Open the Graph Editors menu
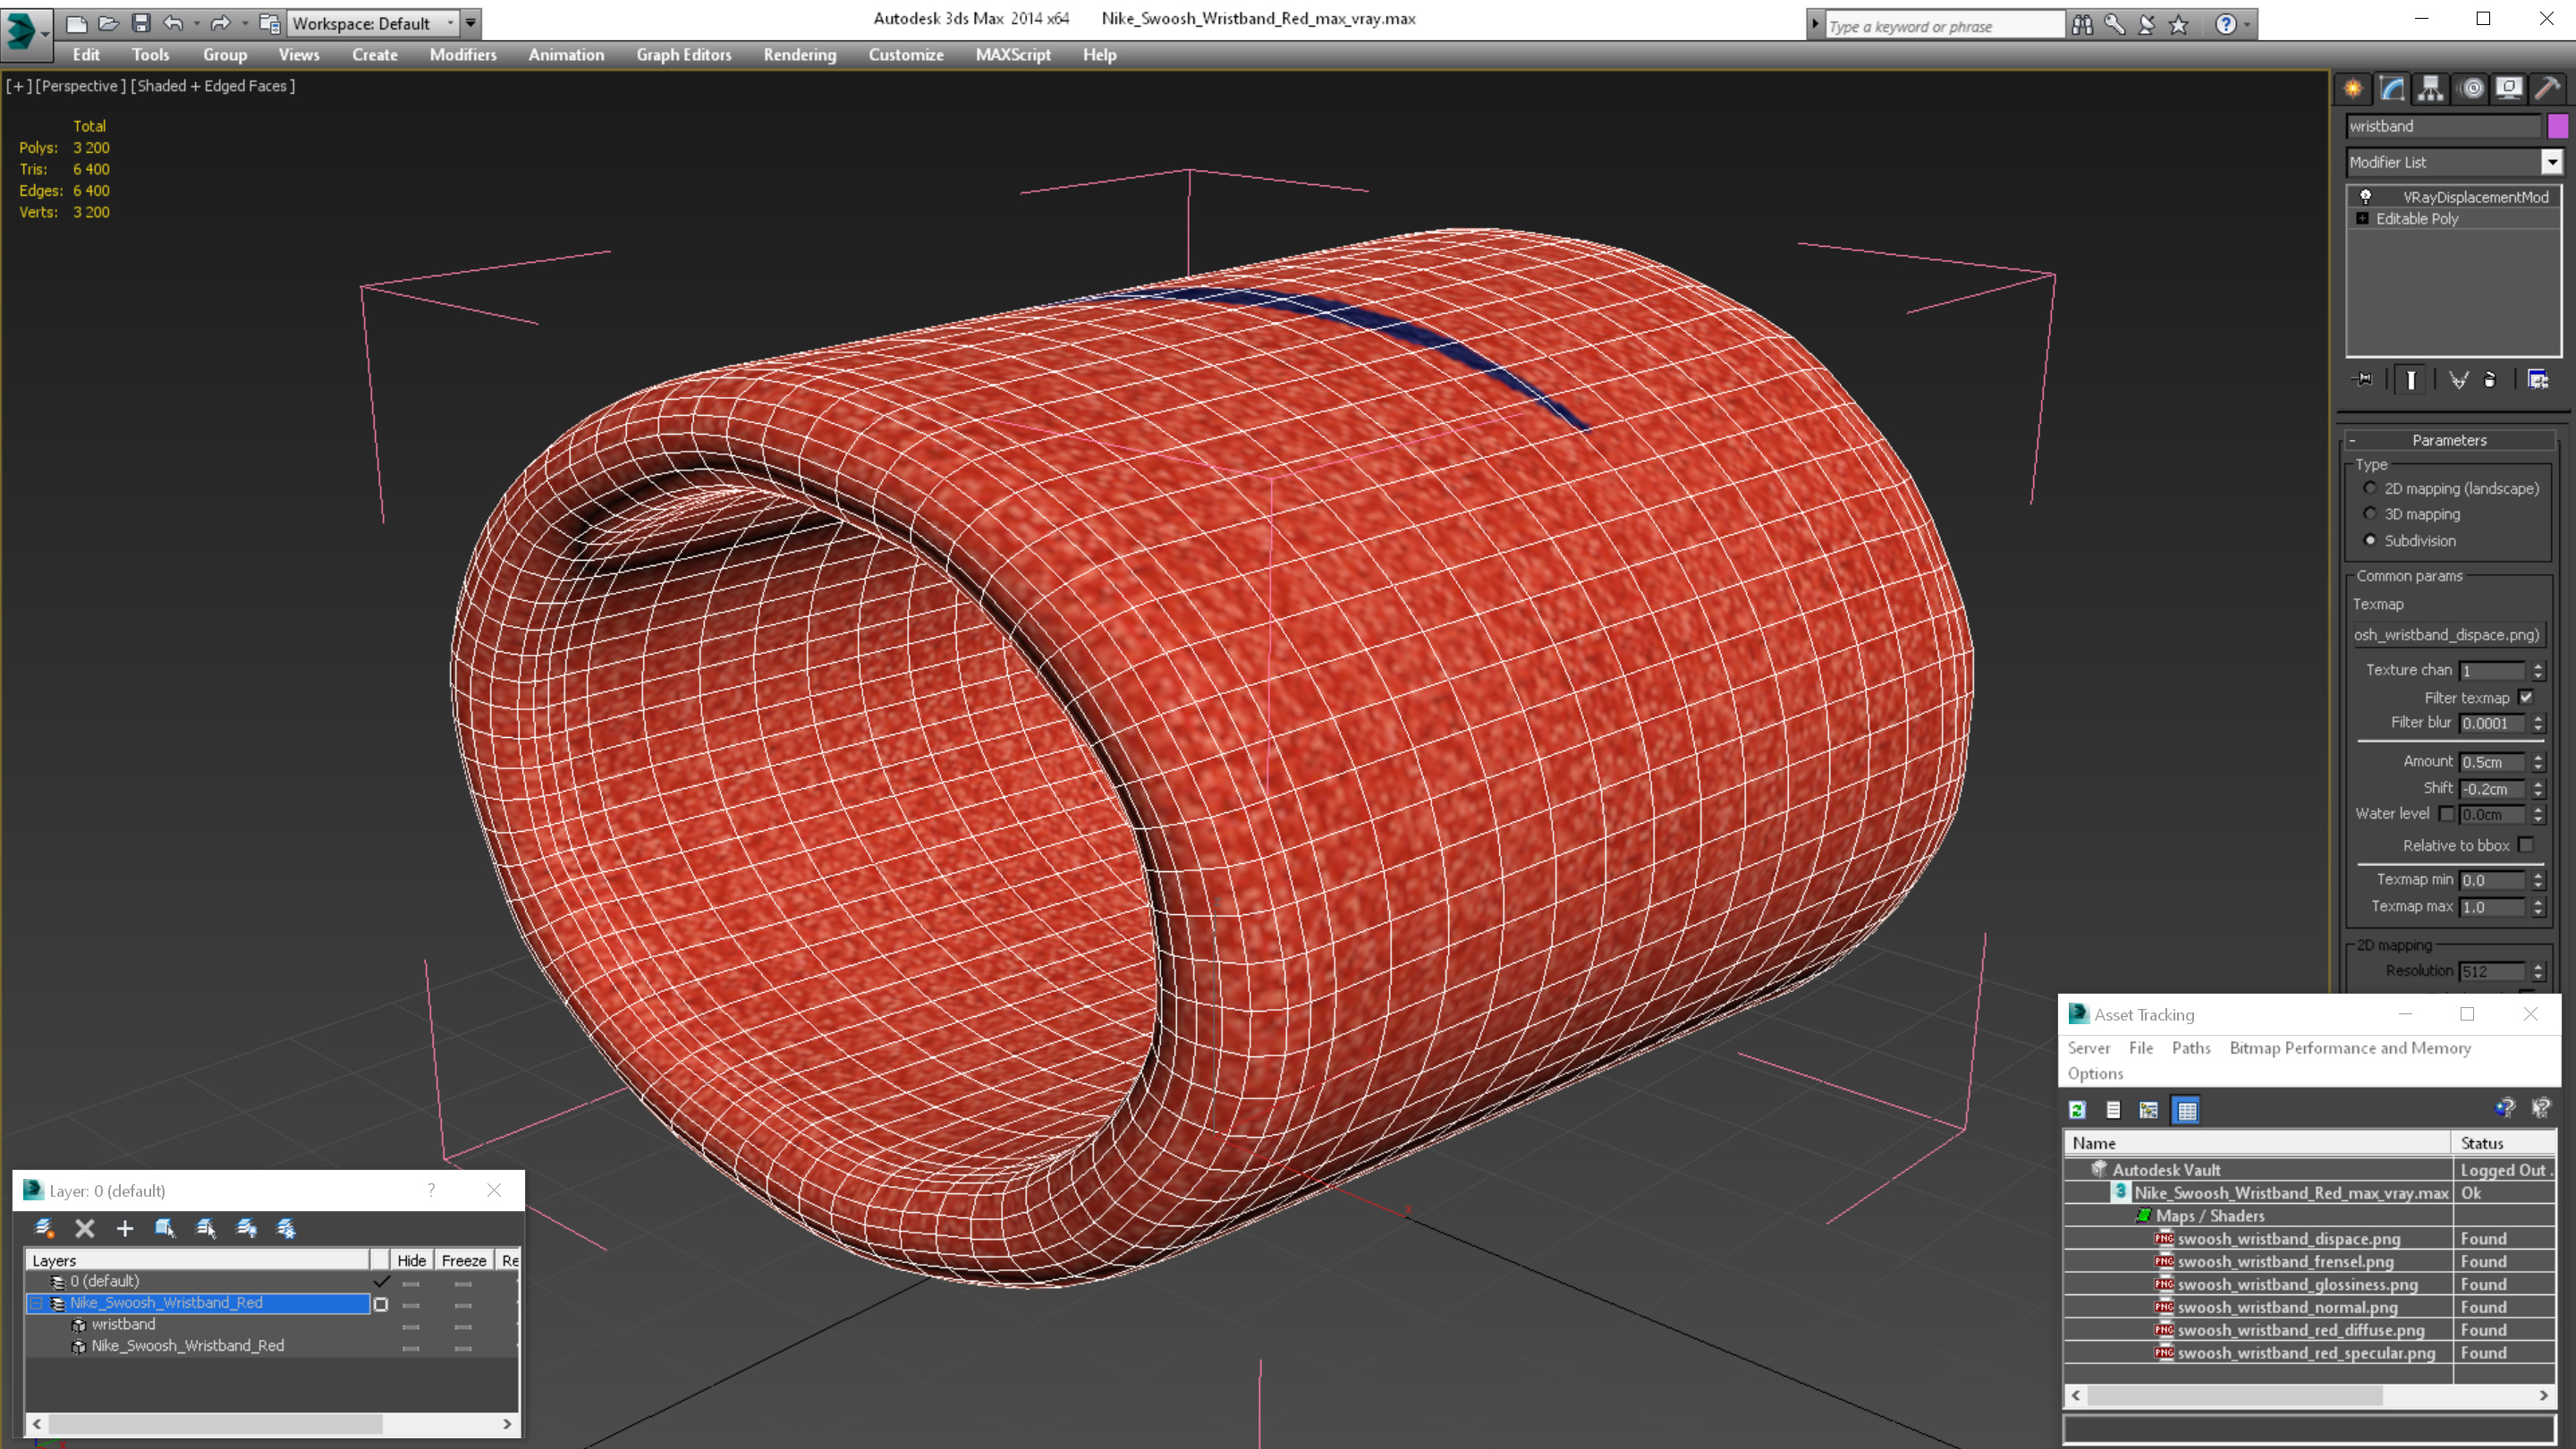The image size is (2576, 1449). click(x=684, y=55)
